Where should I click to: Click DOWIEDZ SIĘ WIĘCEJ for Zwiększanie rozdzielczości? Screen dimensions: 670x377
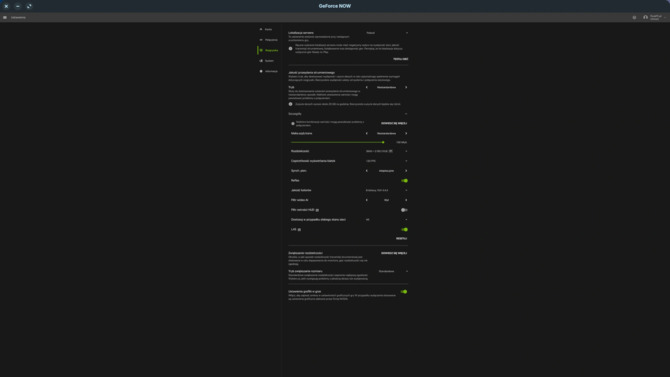(x=394, y=253)
